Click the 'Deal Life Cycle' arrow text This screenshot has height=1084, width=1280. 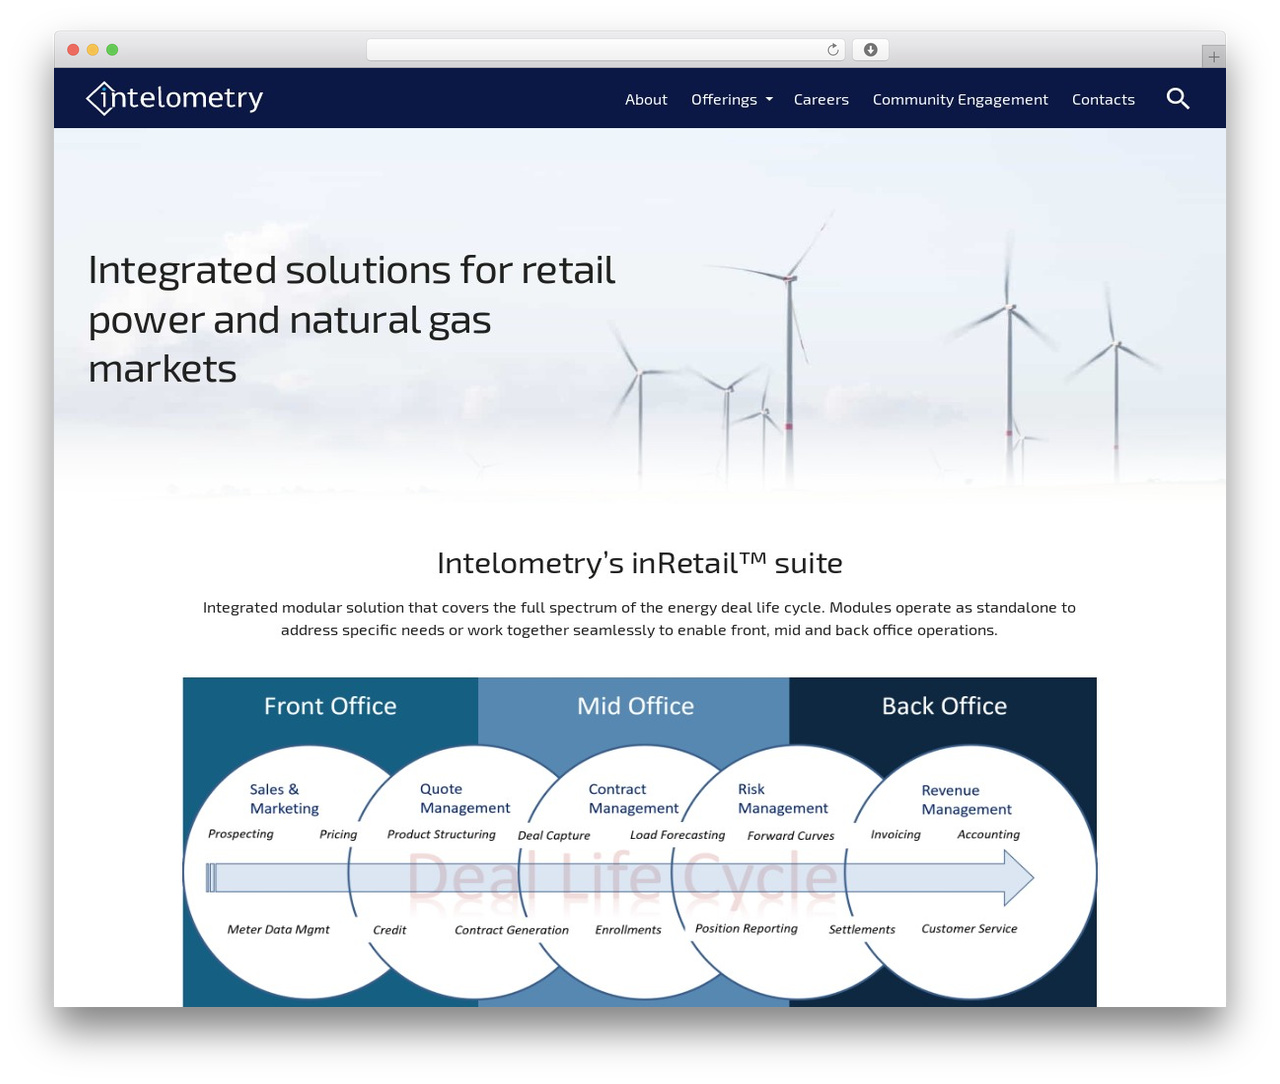(x=622, y=877)
